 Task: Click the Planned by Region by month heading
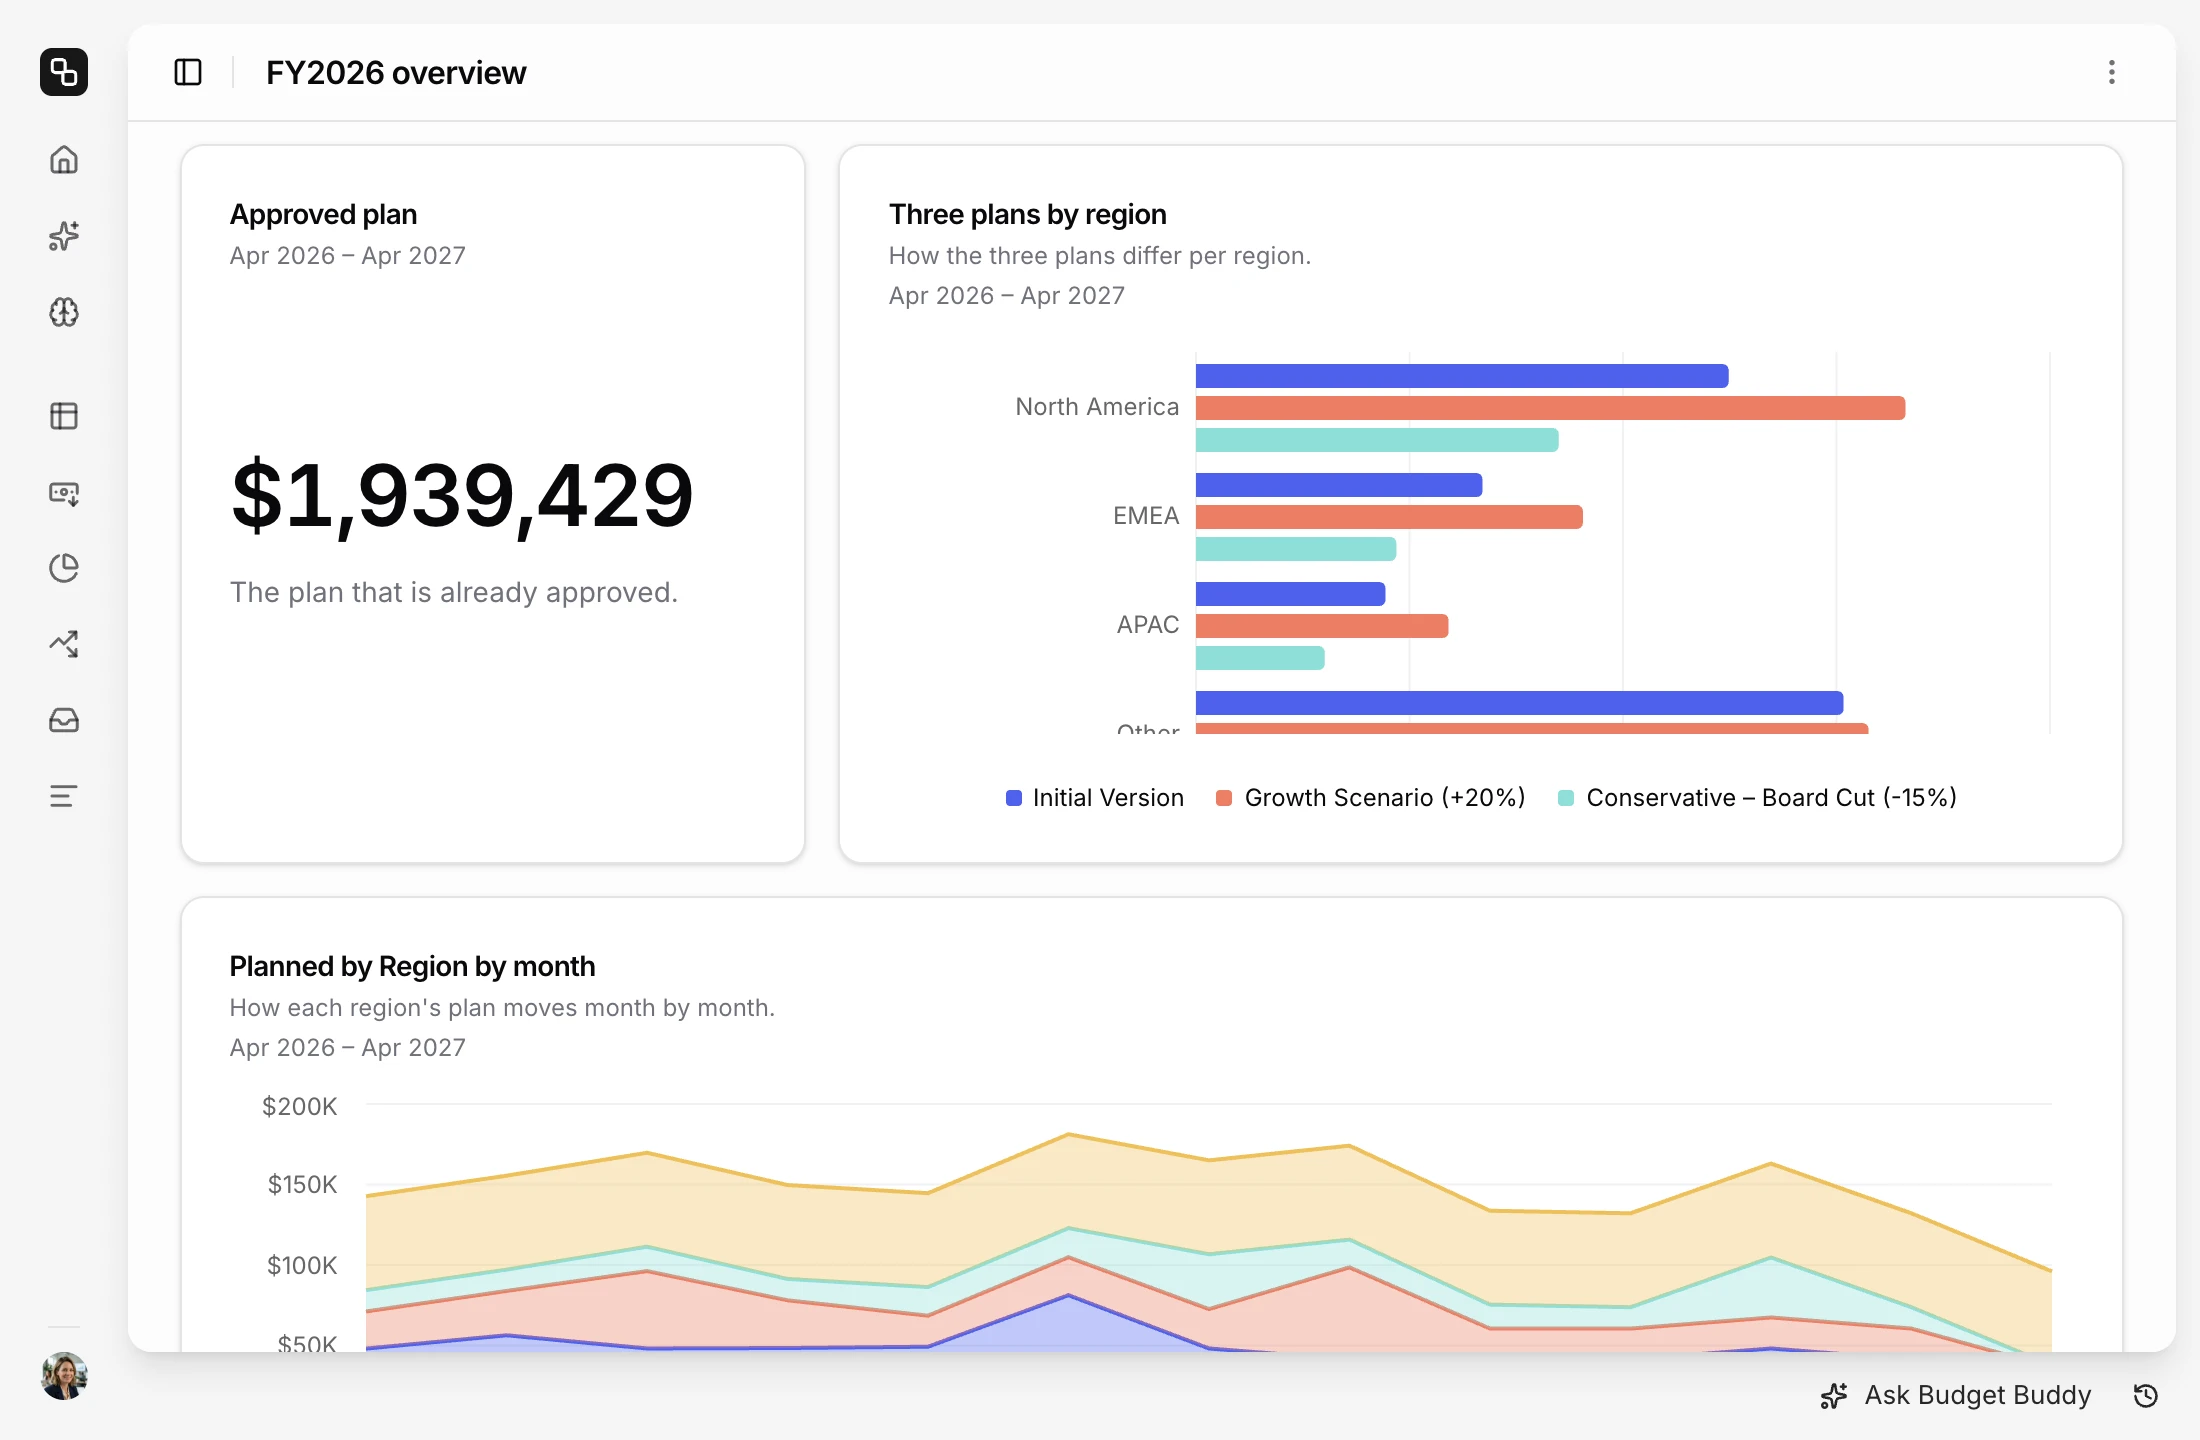412,966
